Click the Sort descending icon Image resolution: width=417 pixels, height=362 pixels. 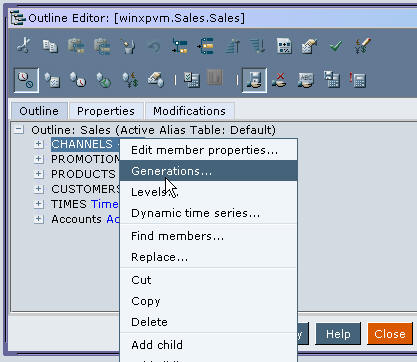click(x=258, y=46)
